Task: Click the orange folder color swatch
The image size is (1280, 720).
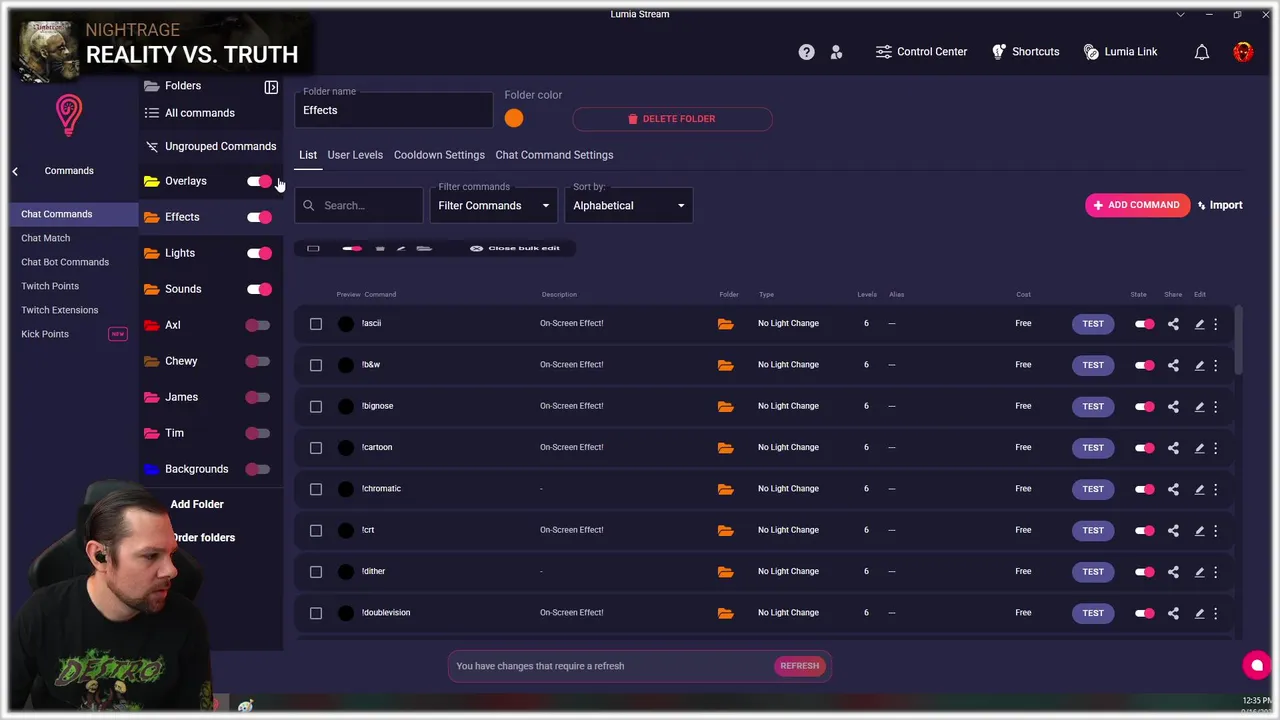Action: tap(514, 118)
